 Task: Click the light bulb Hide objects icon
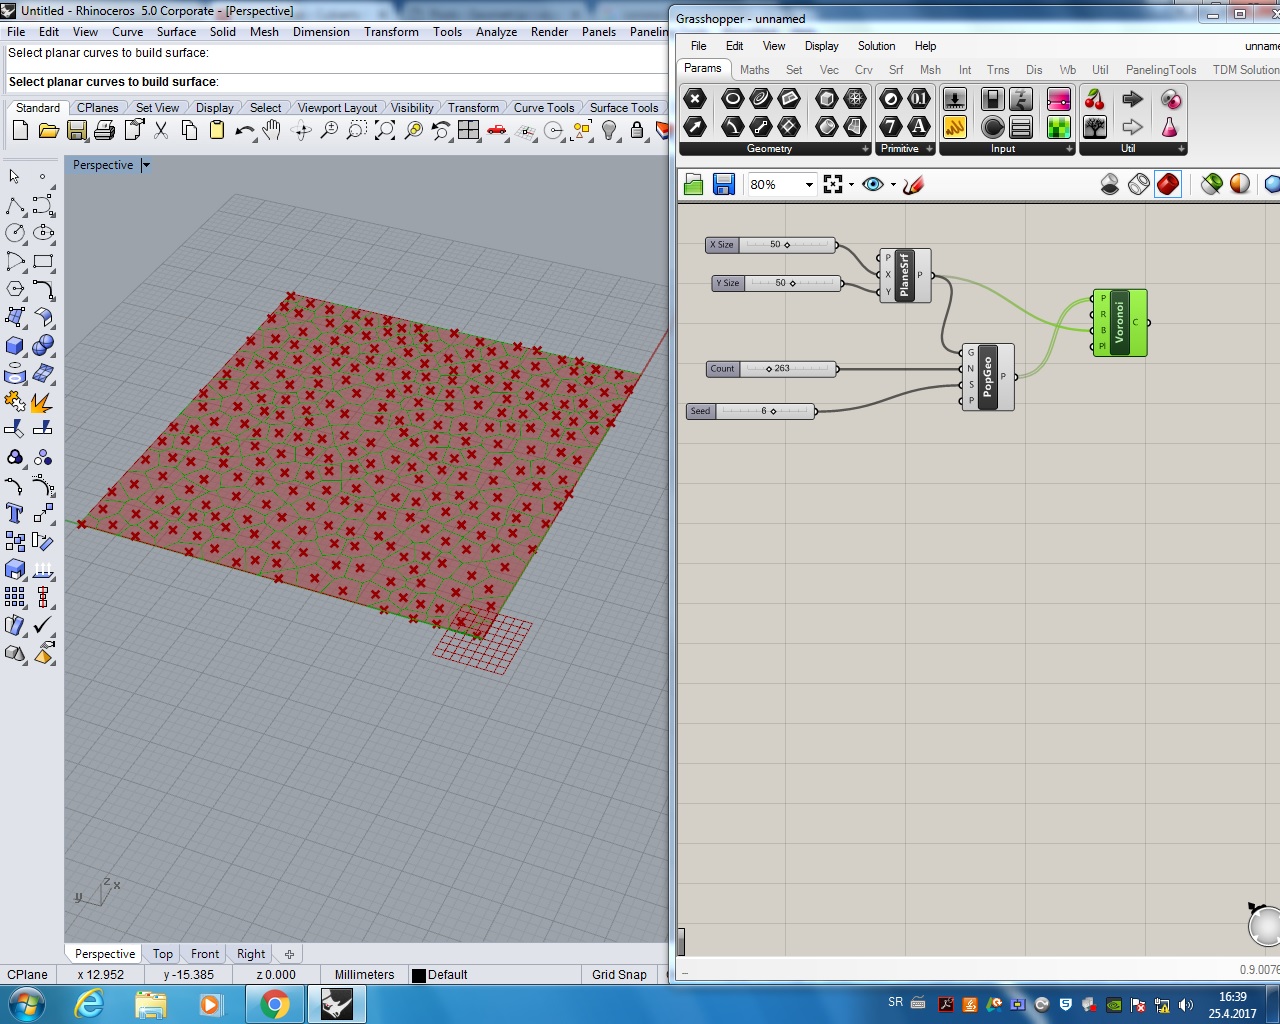(609, 131)
